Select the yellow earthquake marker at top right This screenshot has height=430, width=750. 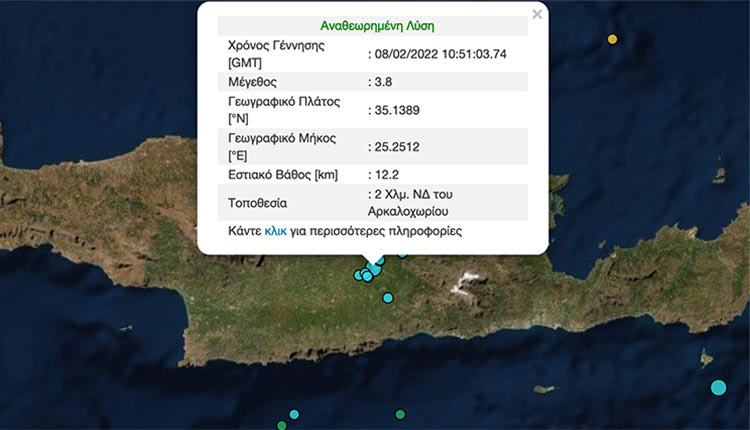pyautogui.click(x=612, y=39)
